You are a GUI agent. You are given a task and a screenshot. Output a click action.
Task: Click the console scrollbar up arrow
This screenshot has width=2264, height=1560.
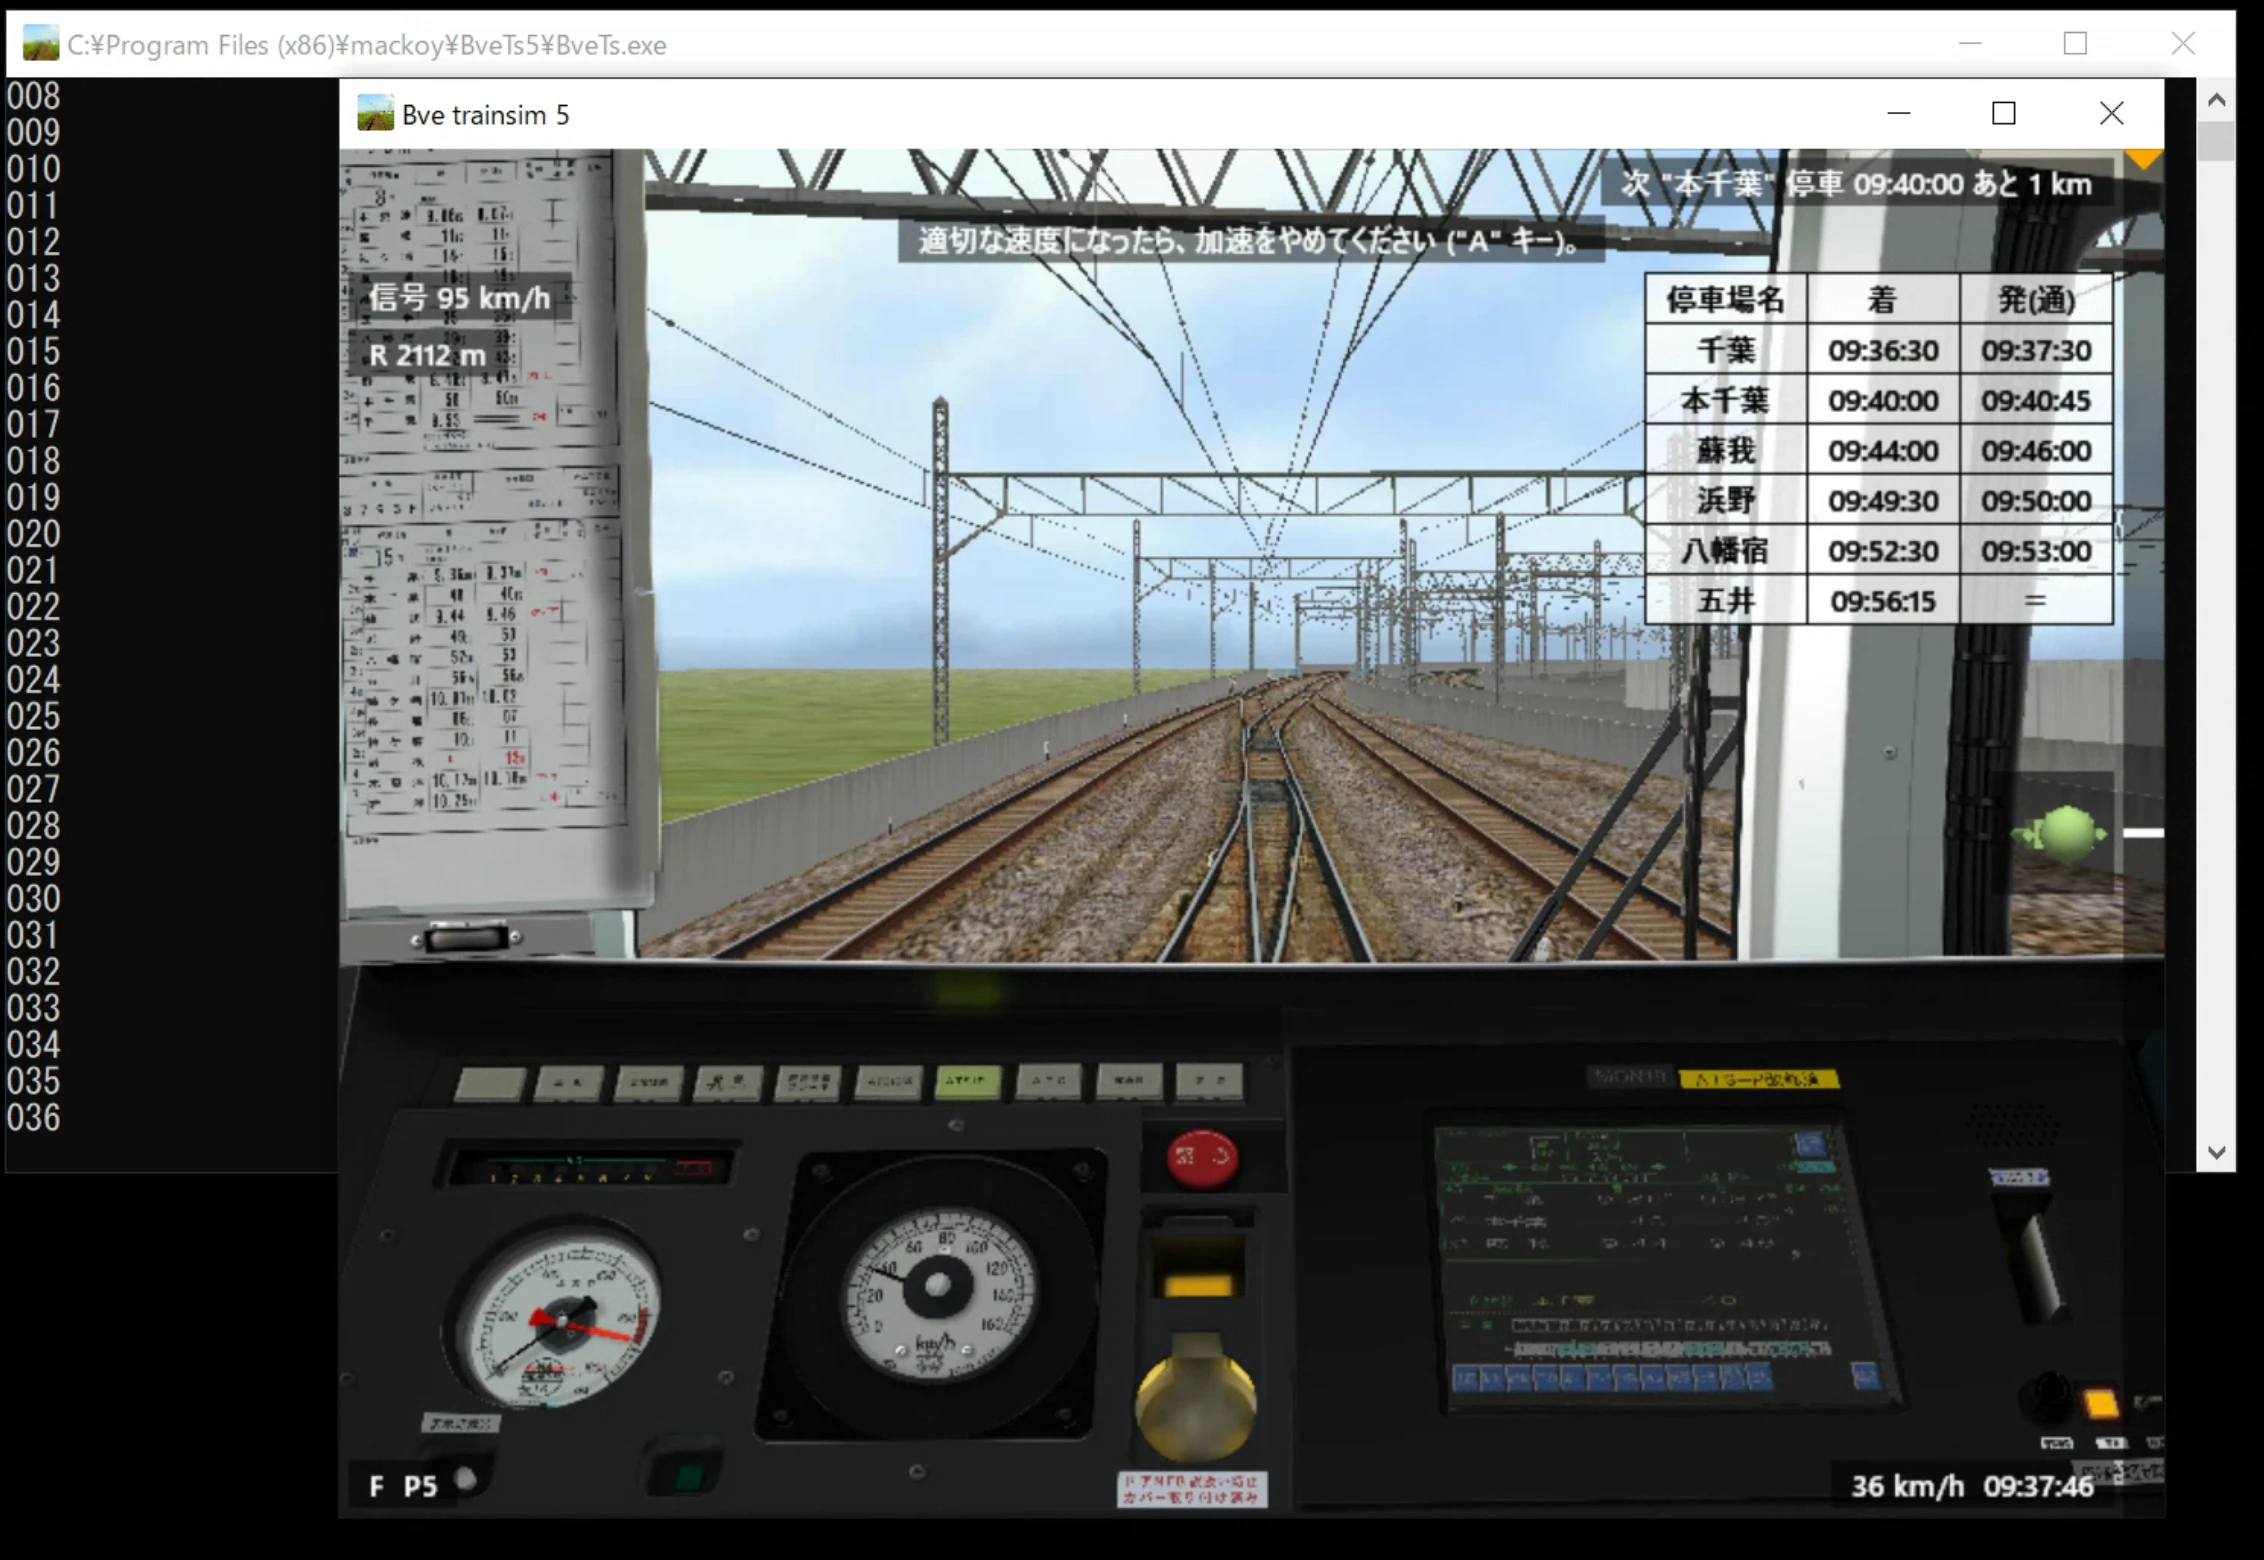2216,99
